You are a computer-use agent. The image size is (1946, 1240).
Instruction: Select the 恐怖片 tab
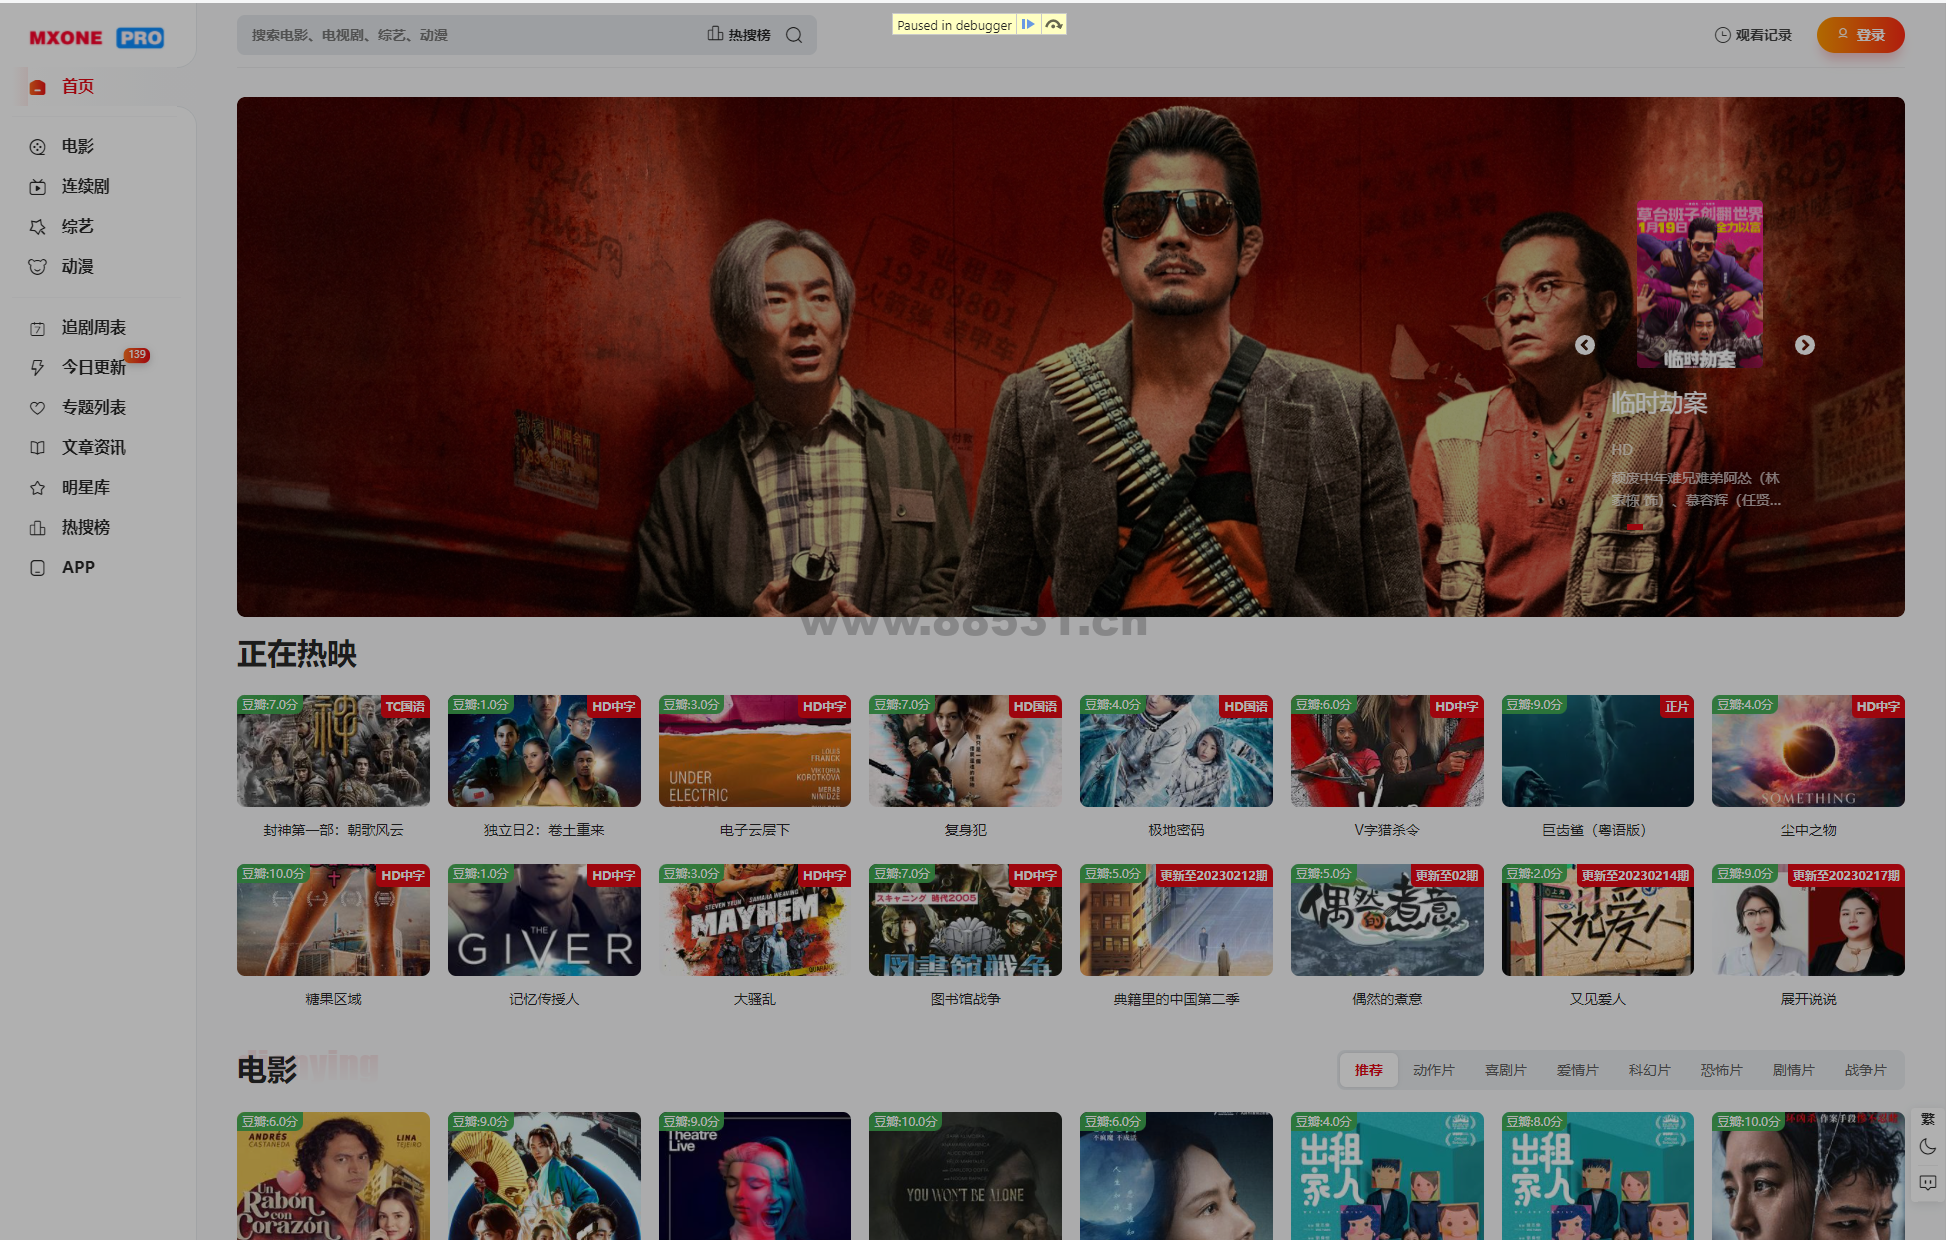click(x=1722, y=1070)
